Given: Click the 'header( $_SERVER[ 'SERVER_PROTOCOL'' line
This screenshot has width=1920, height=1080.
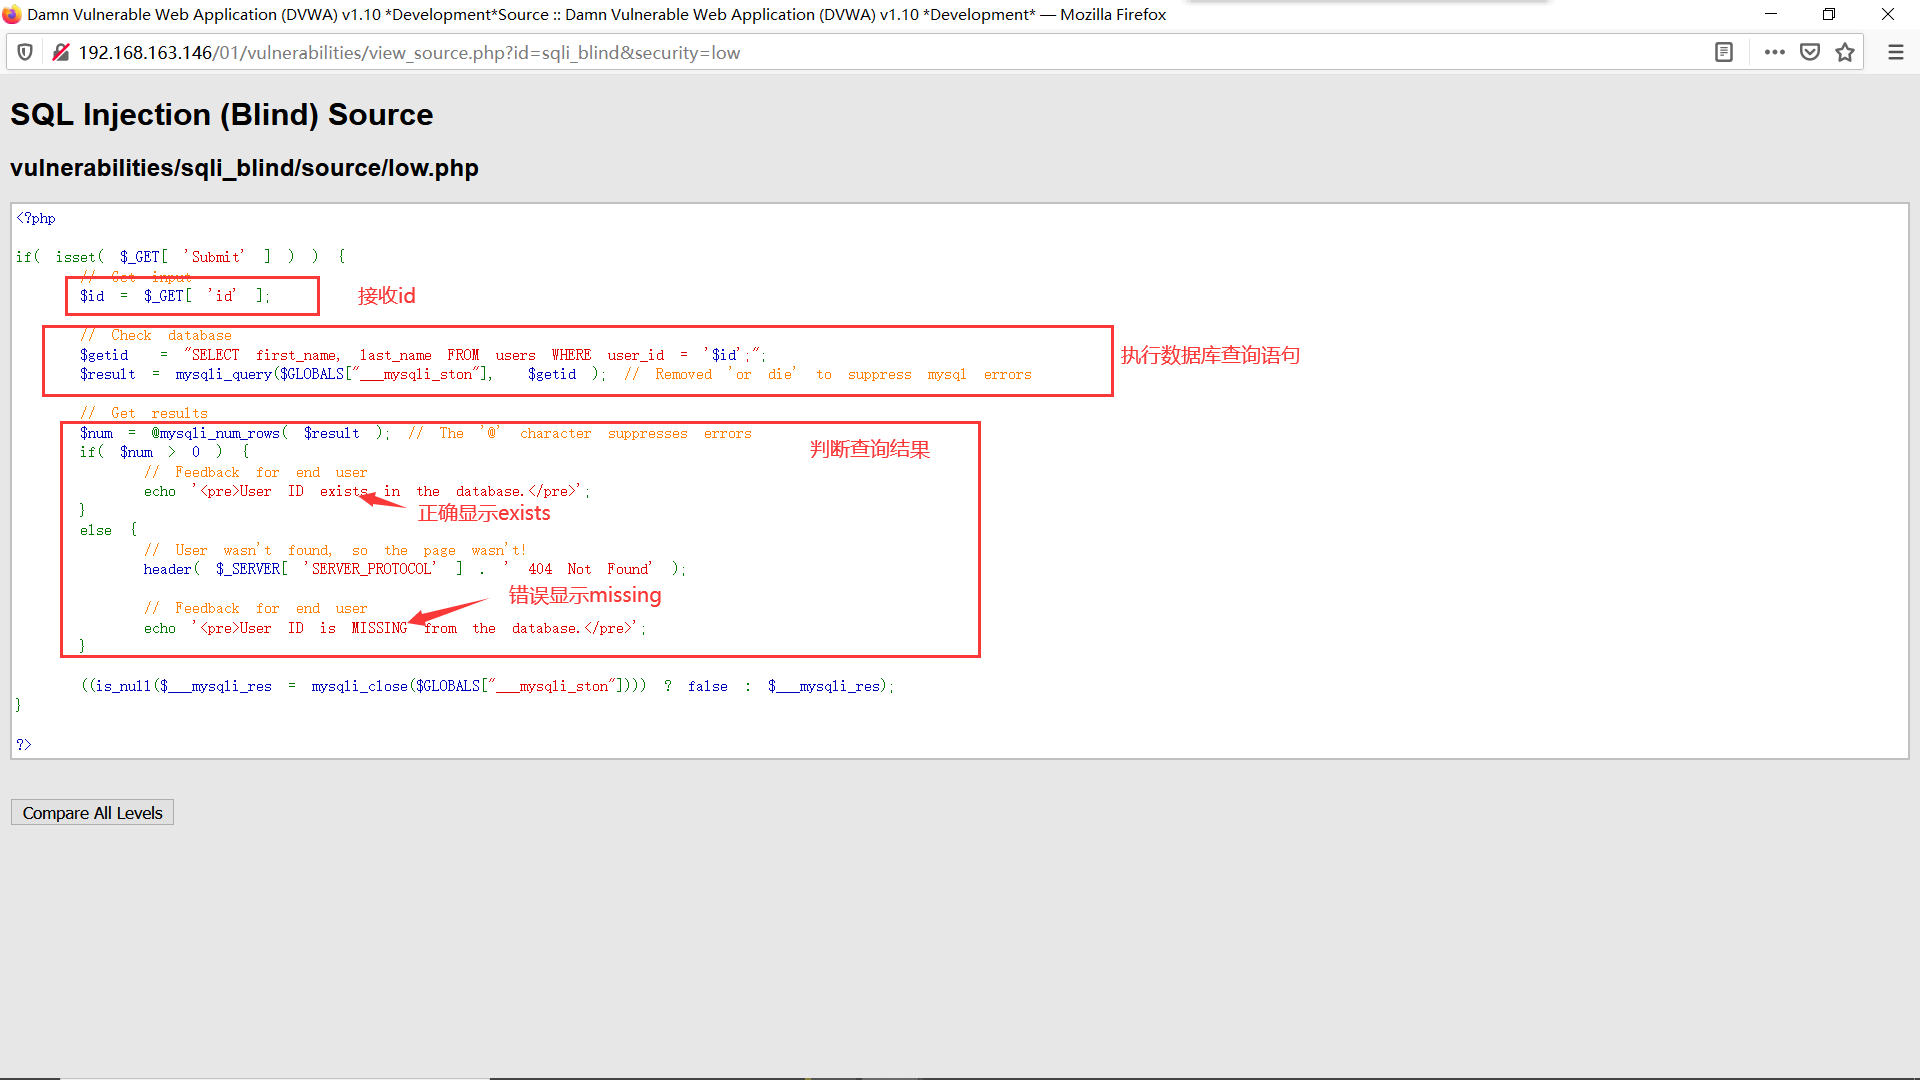Looking at the screenshot, I should coord(415,569).
